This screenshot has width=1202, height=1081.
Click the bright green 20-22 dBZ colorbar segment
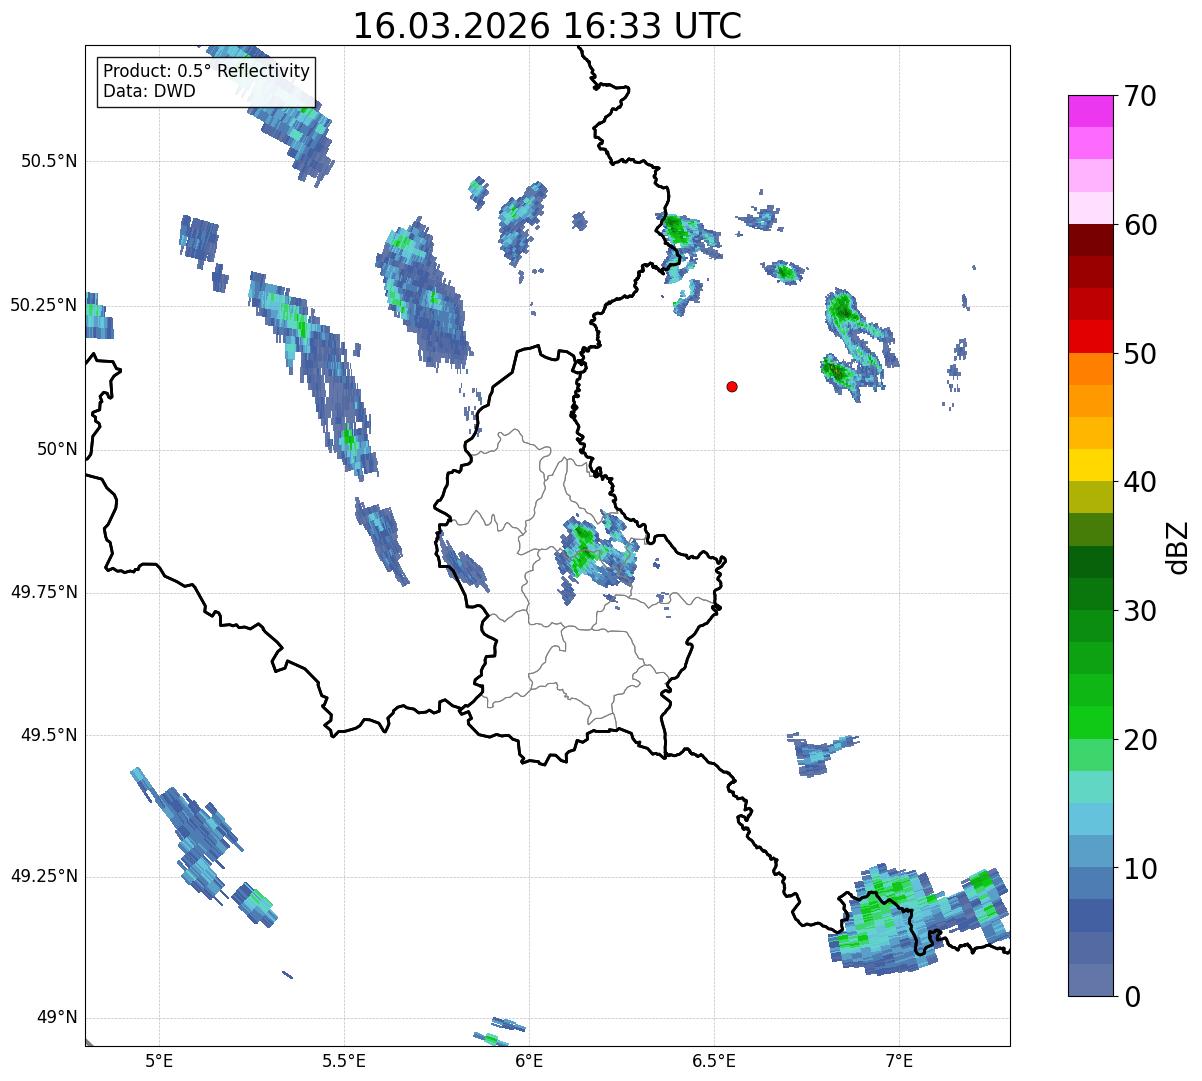click(x=1090, y=722)
